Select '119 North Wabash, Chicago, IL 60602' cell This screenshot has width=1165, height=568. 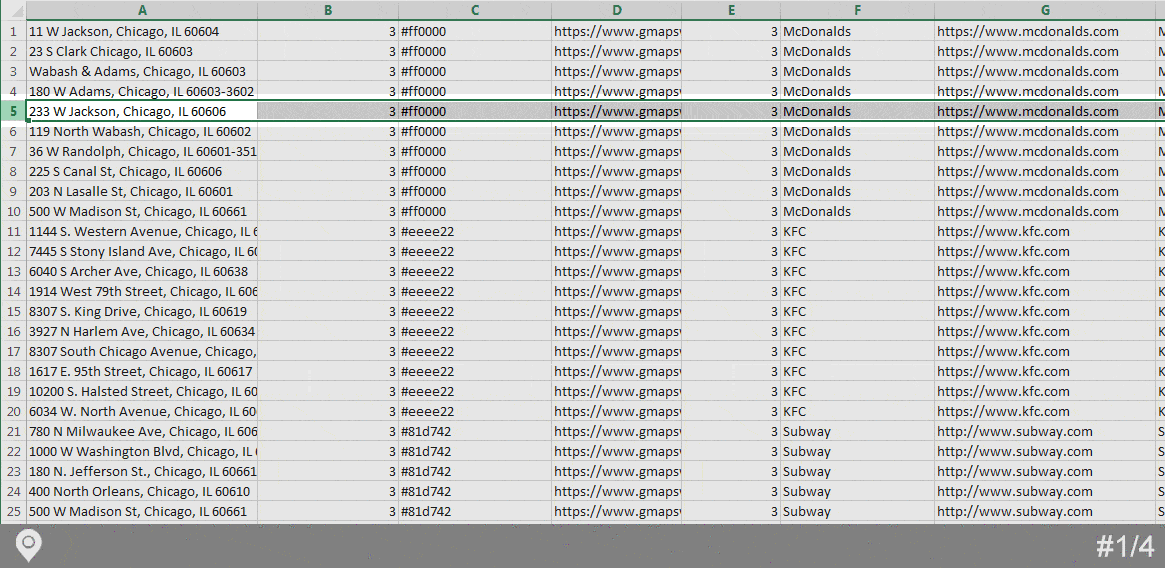click(x=142, y=132)
